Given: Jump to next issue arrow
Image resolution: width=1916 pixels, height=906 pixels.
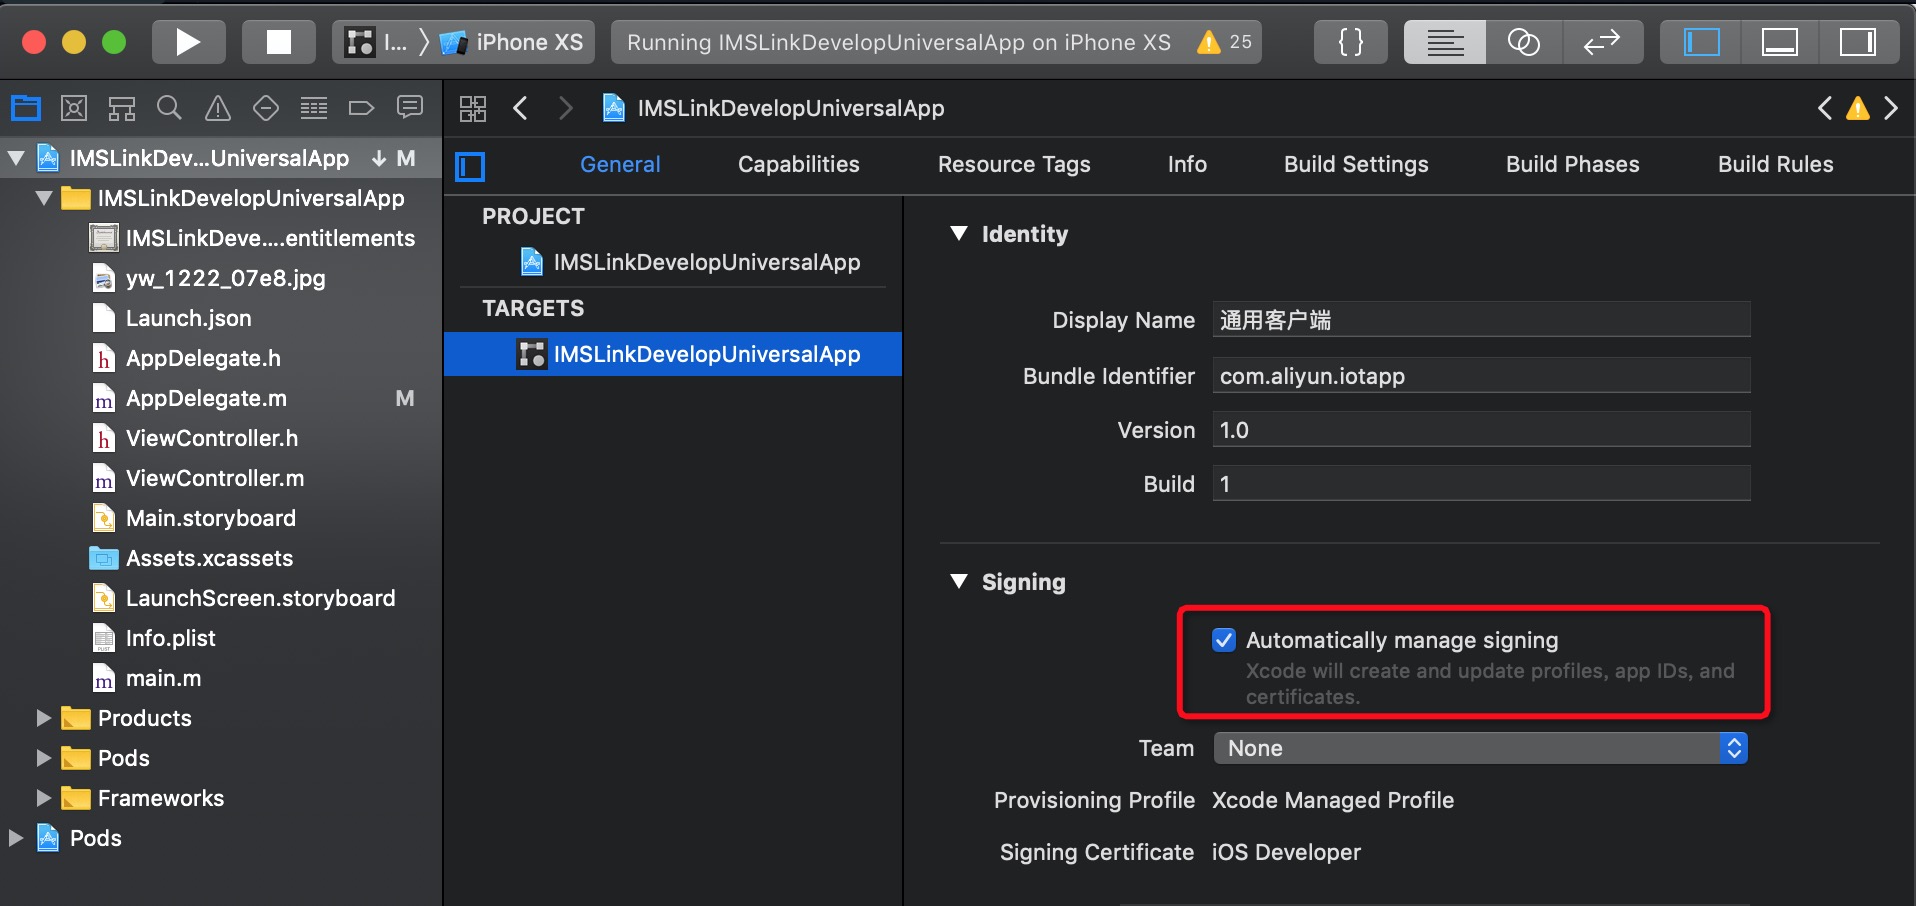Looking at the screenshot, I should tap(1891, 108).
